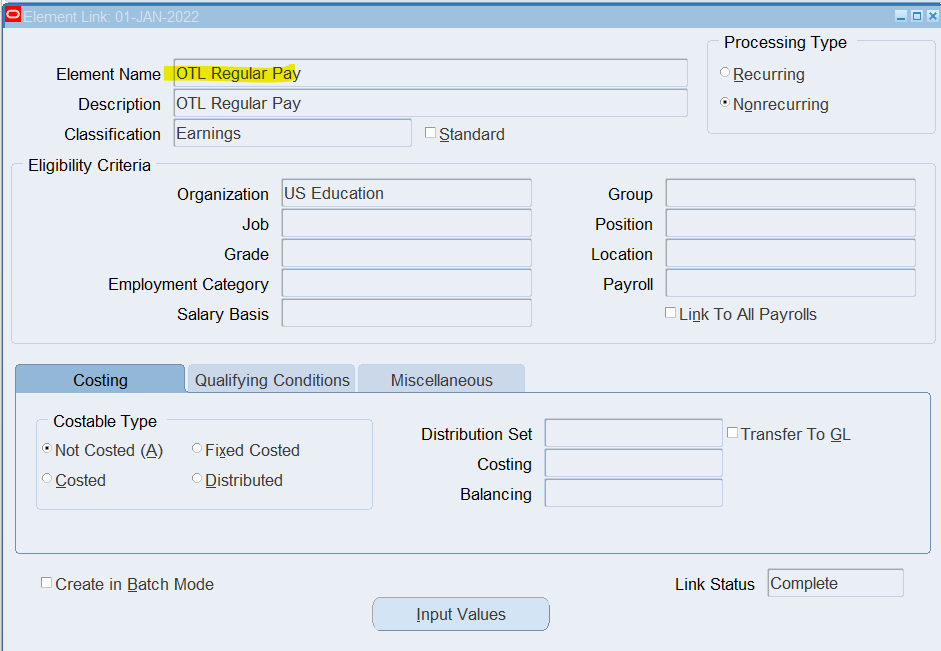This screenshot has height=651, width=941.
Task: Click the Element Name field
Action: click(x=430, y=73)
